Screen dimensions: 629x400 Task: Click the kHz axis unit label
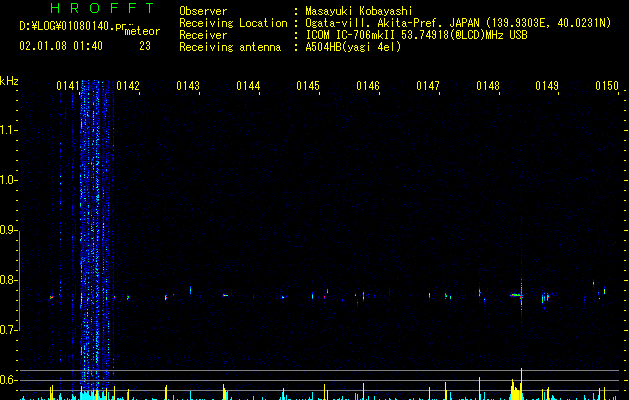pyautogui.click(x=9, y=81)
